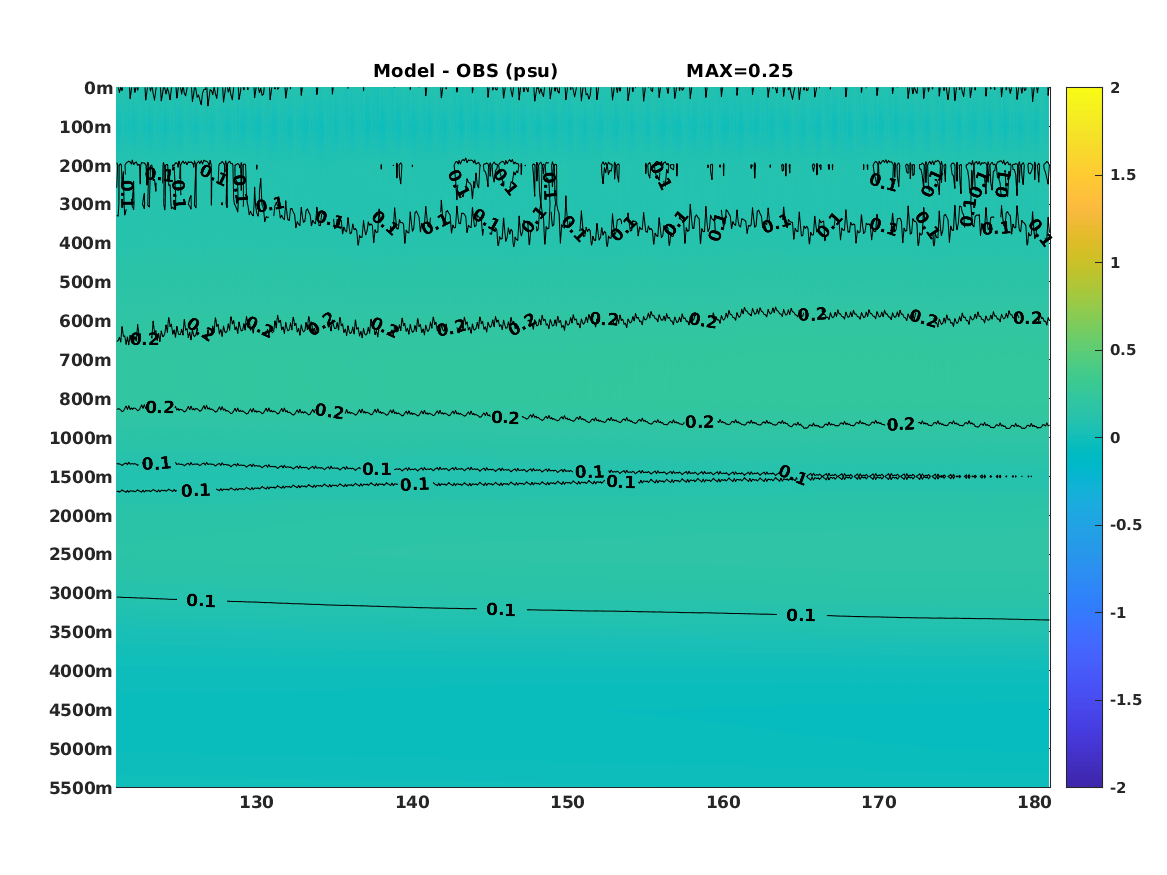Select the colorbar label '1.5'
Image resolution: width=1167 pixels, height=875 pixels.
coord(1123,175)
